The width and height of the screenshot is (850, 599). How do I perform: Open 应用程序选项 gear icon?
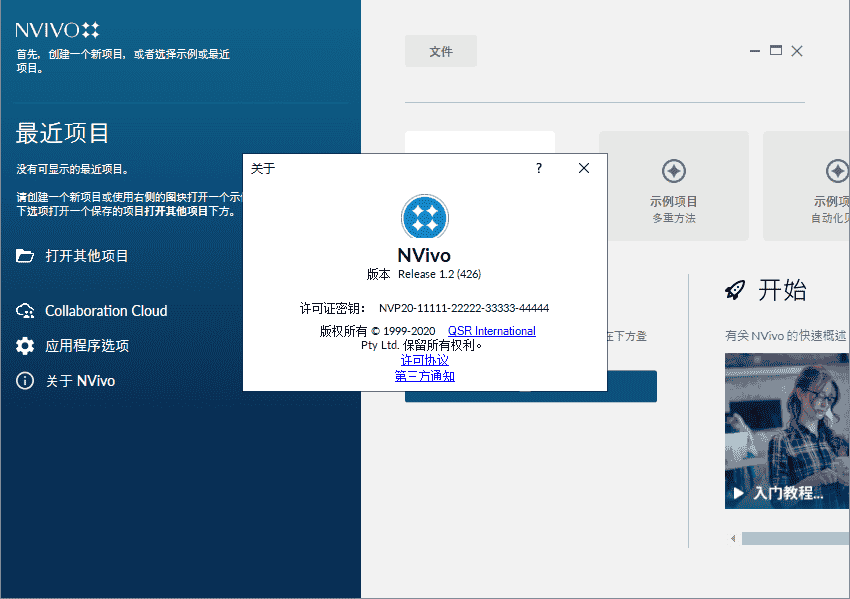[x=24, y=346]
